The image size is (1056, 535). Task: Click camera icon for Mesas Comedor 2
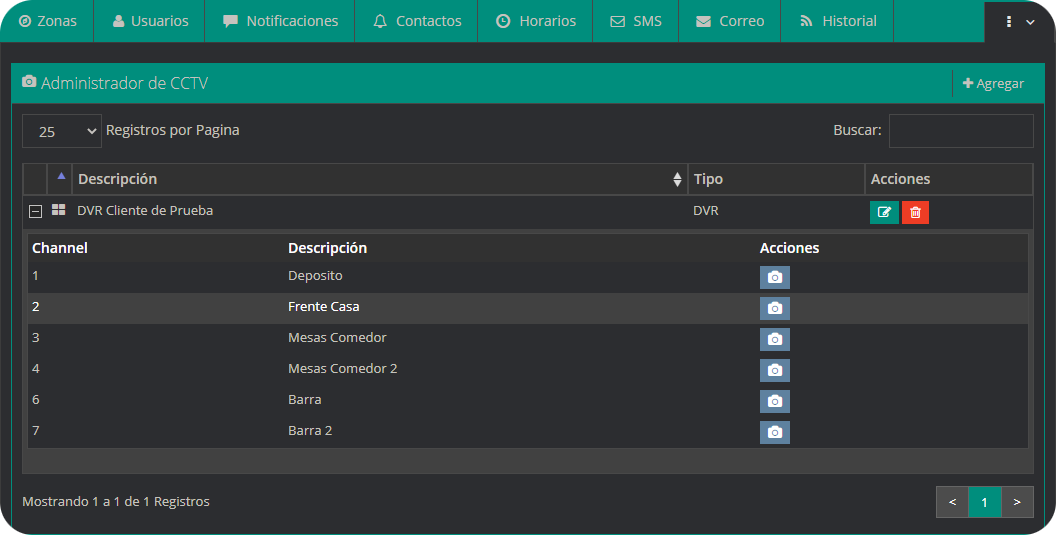774,370
